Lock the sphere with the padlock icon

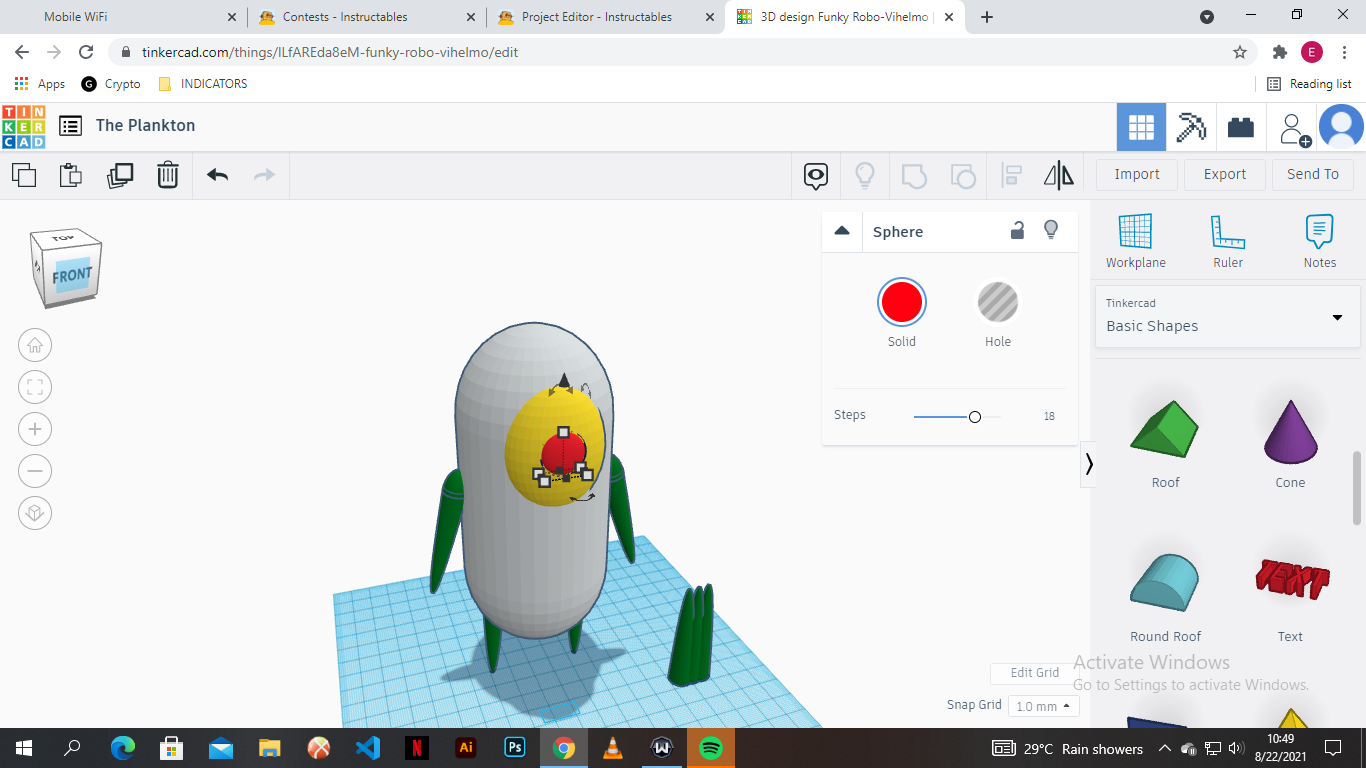tap(1017, 230)
